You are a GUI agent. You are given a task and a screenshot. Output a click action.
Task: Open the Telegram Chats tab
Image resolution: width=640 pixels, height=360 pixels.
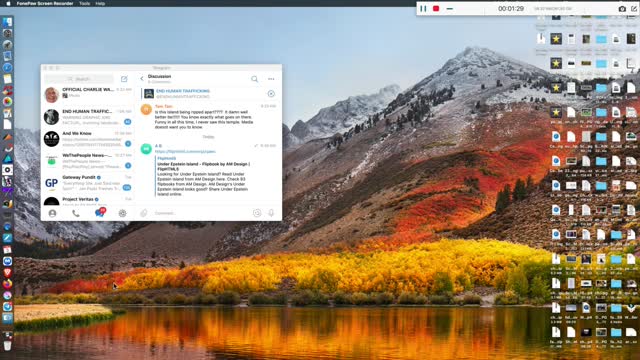pyautogui.click(x=100, y=213)
